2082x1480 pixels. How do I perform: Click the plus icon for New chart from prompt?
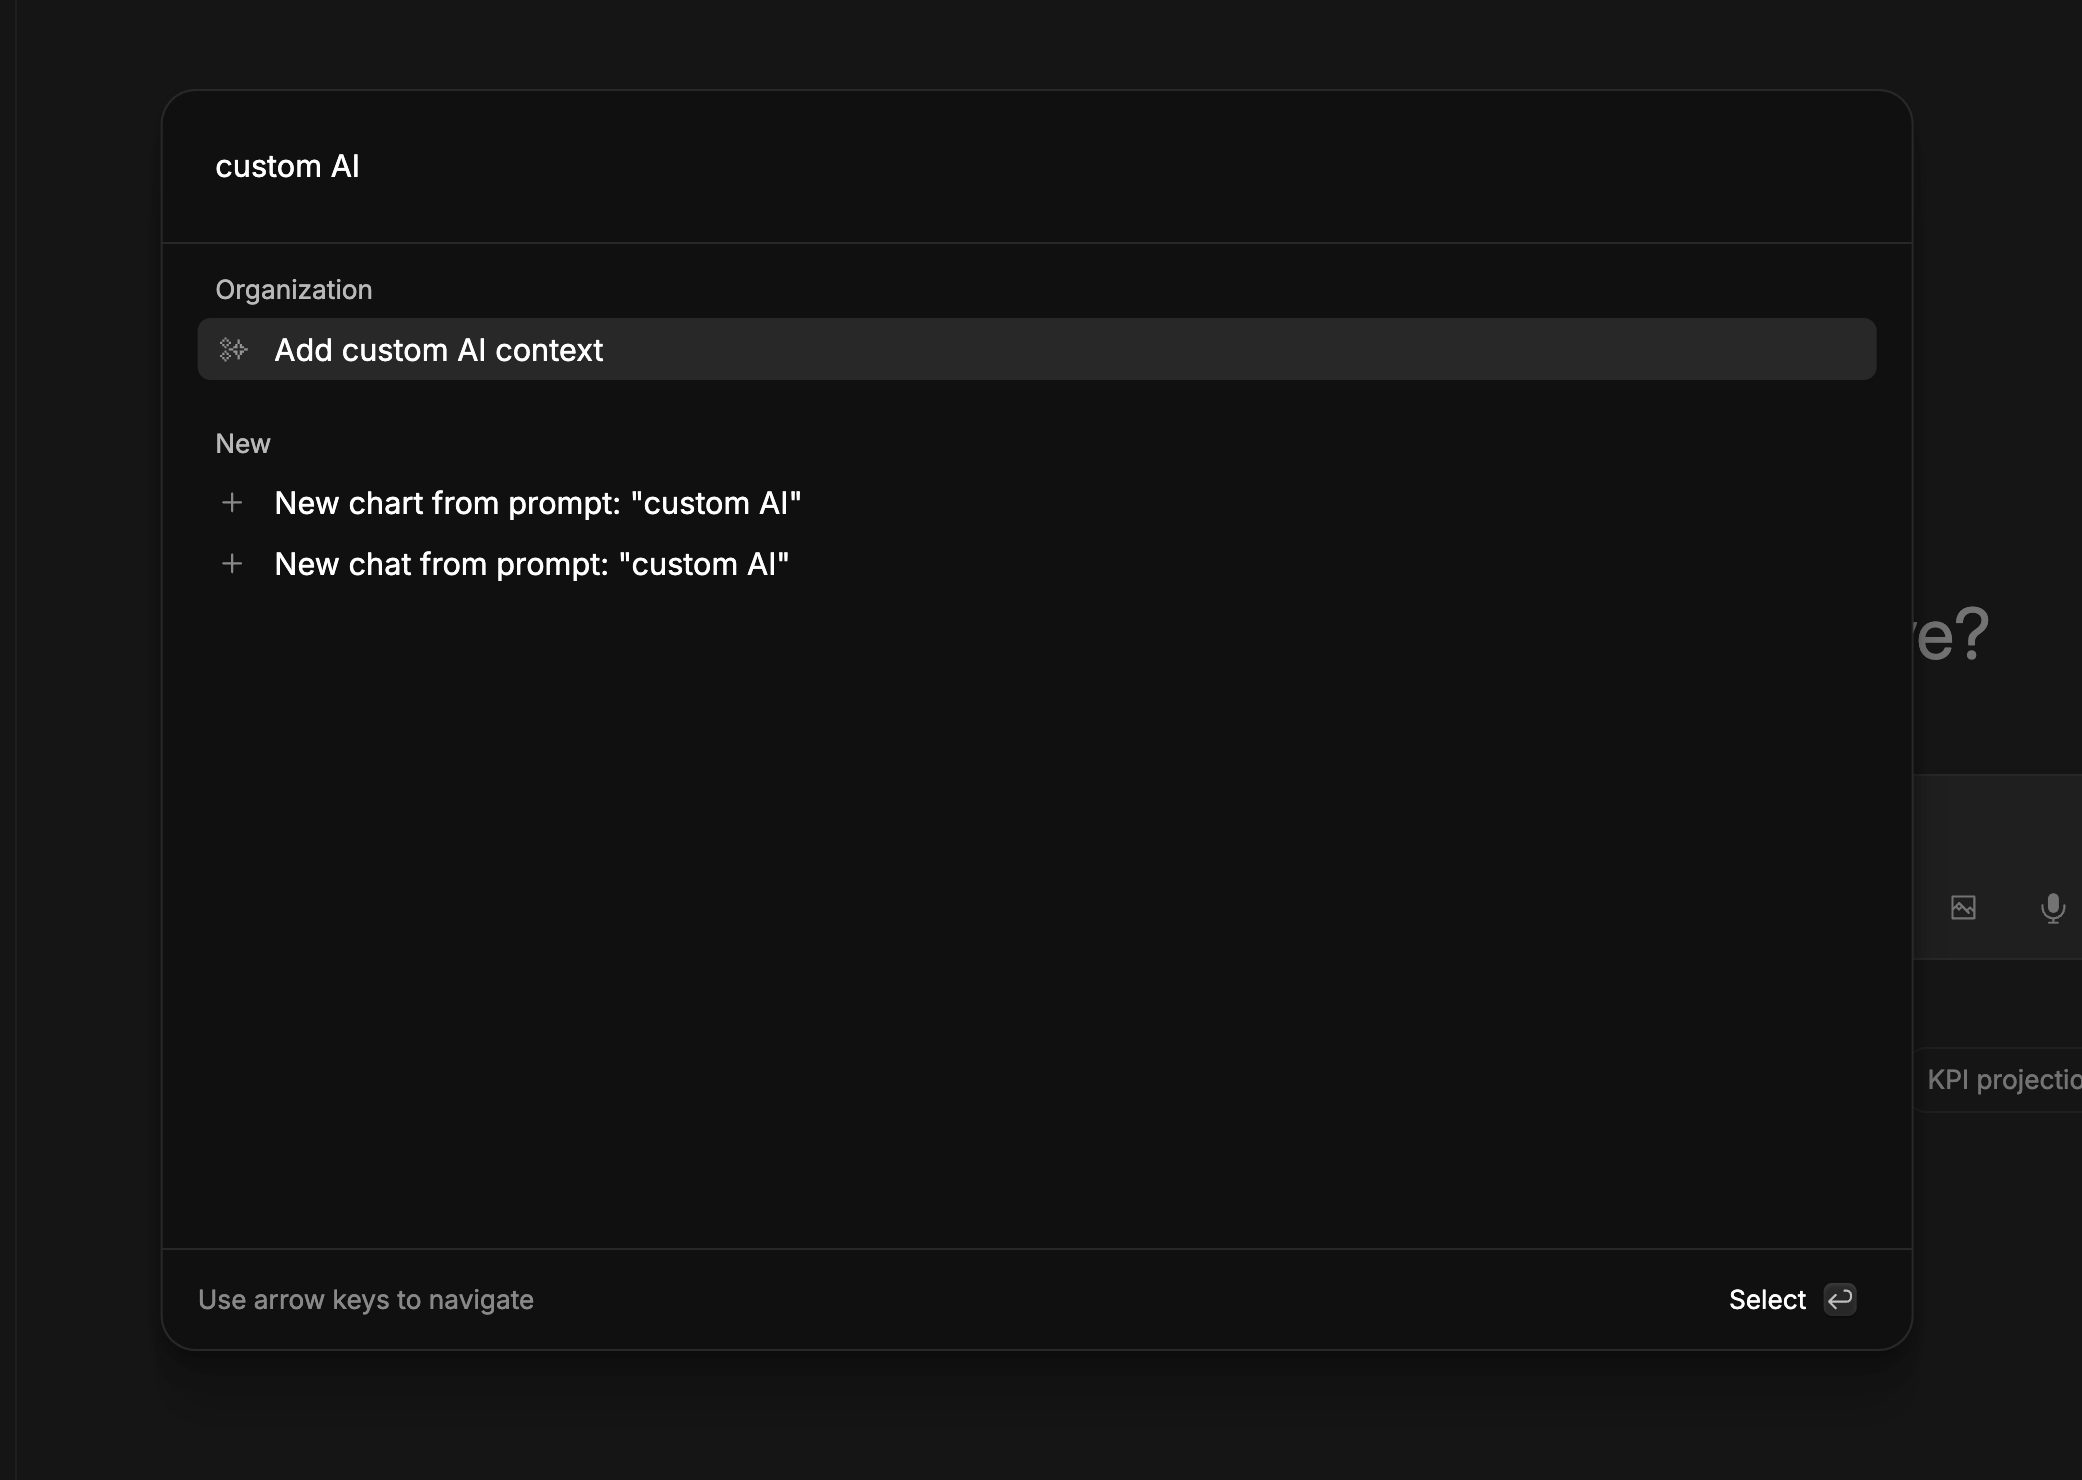tap(232, 502)
